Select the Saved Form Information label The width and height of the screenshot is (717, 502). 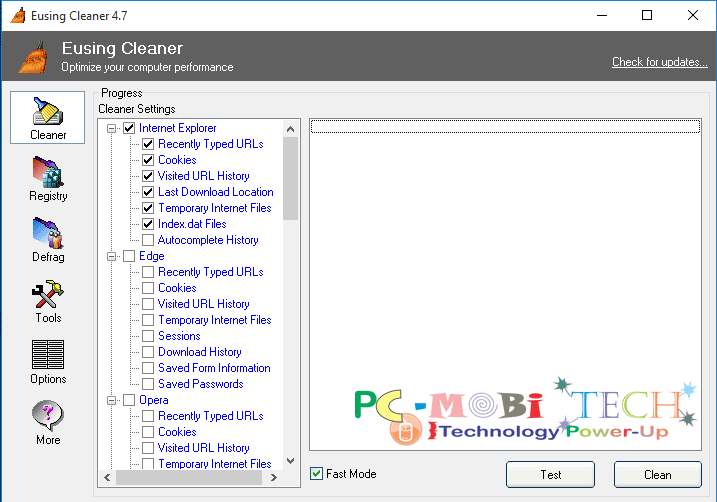[x=214, y=368]
